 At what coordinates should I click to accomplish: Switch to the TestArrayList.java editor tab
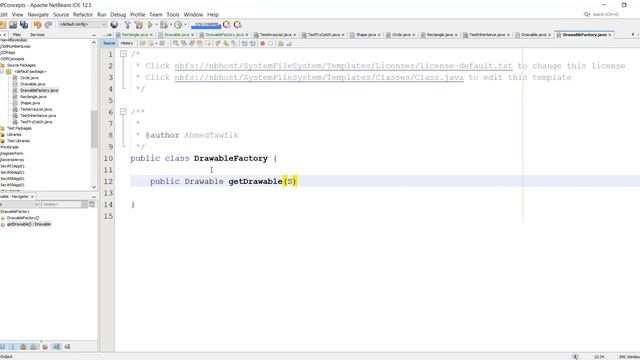276,35
